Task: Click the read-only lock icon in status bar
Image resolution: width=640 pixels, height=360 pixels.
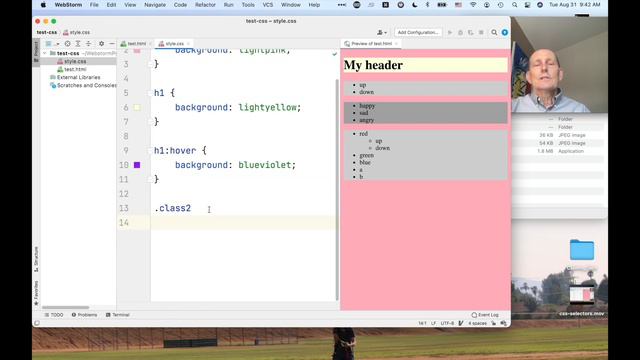Action: [493, 323]
